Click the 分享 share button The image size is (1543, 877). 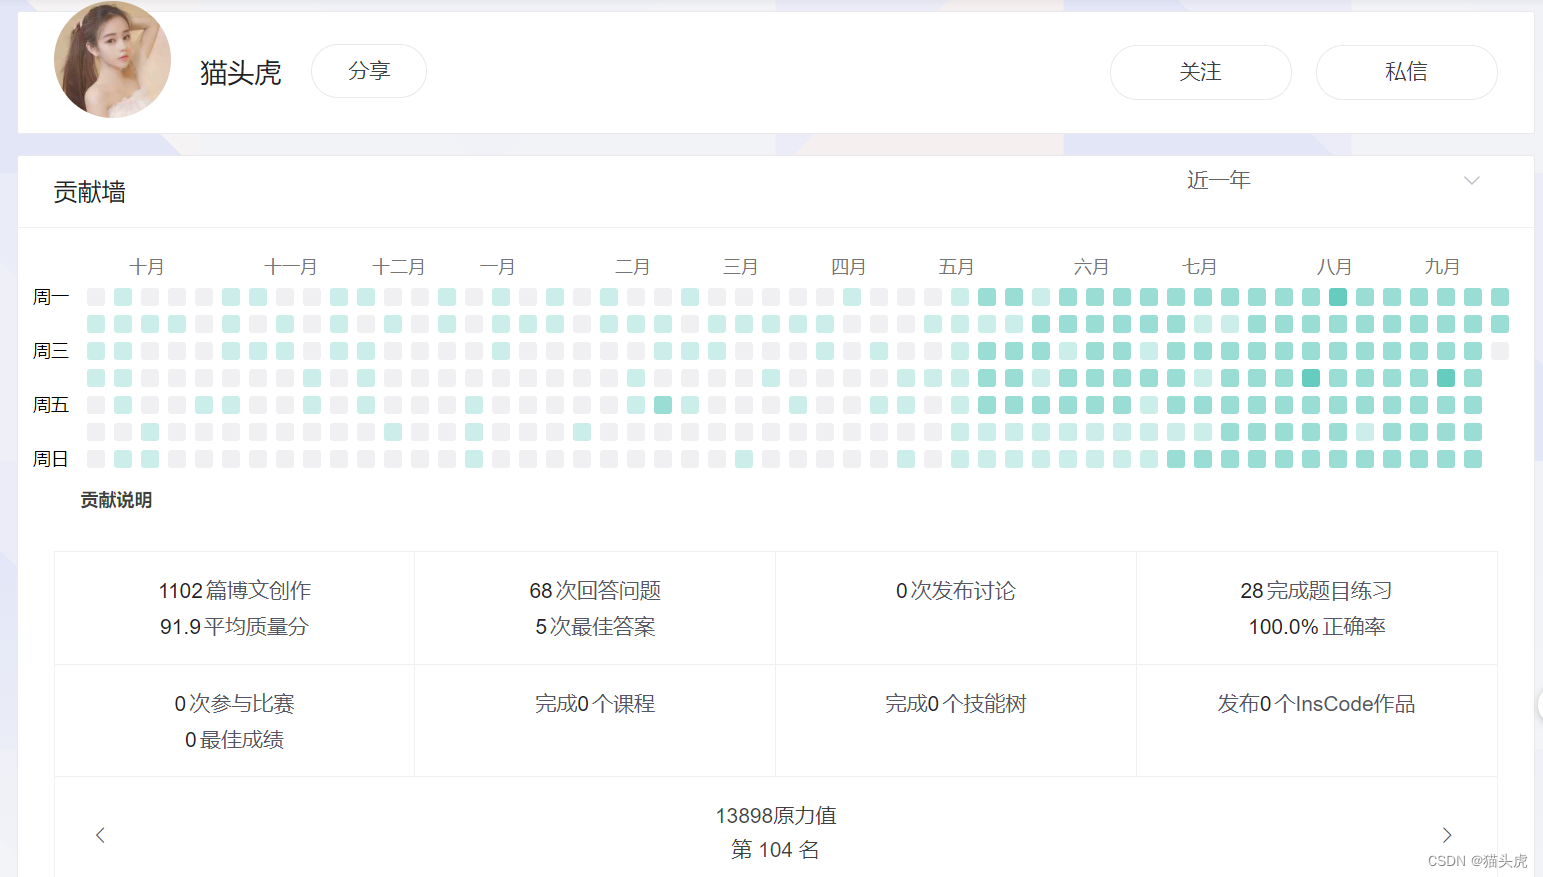pyautogui.click(x=369, y=71)
